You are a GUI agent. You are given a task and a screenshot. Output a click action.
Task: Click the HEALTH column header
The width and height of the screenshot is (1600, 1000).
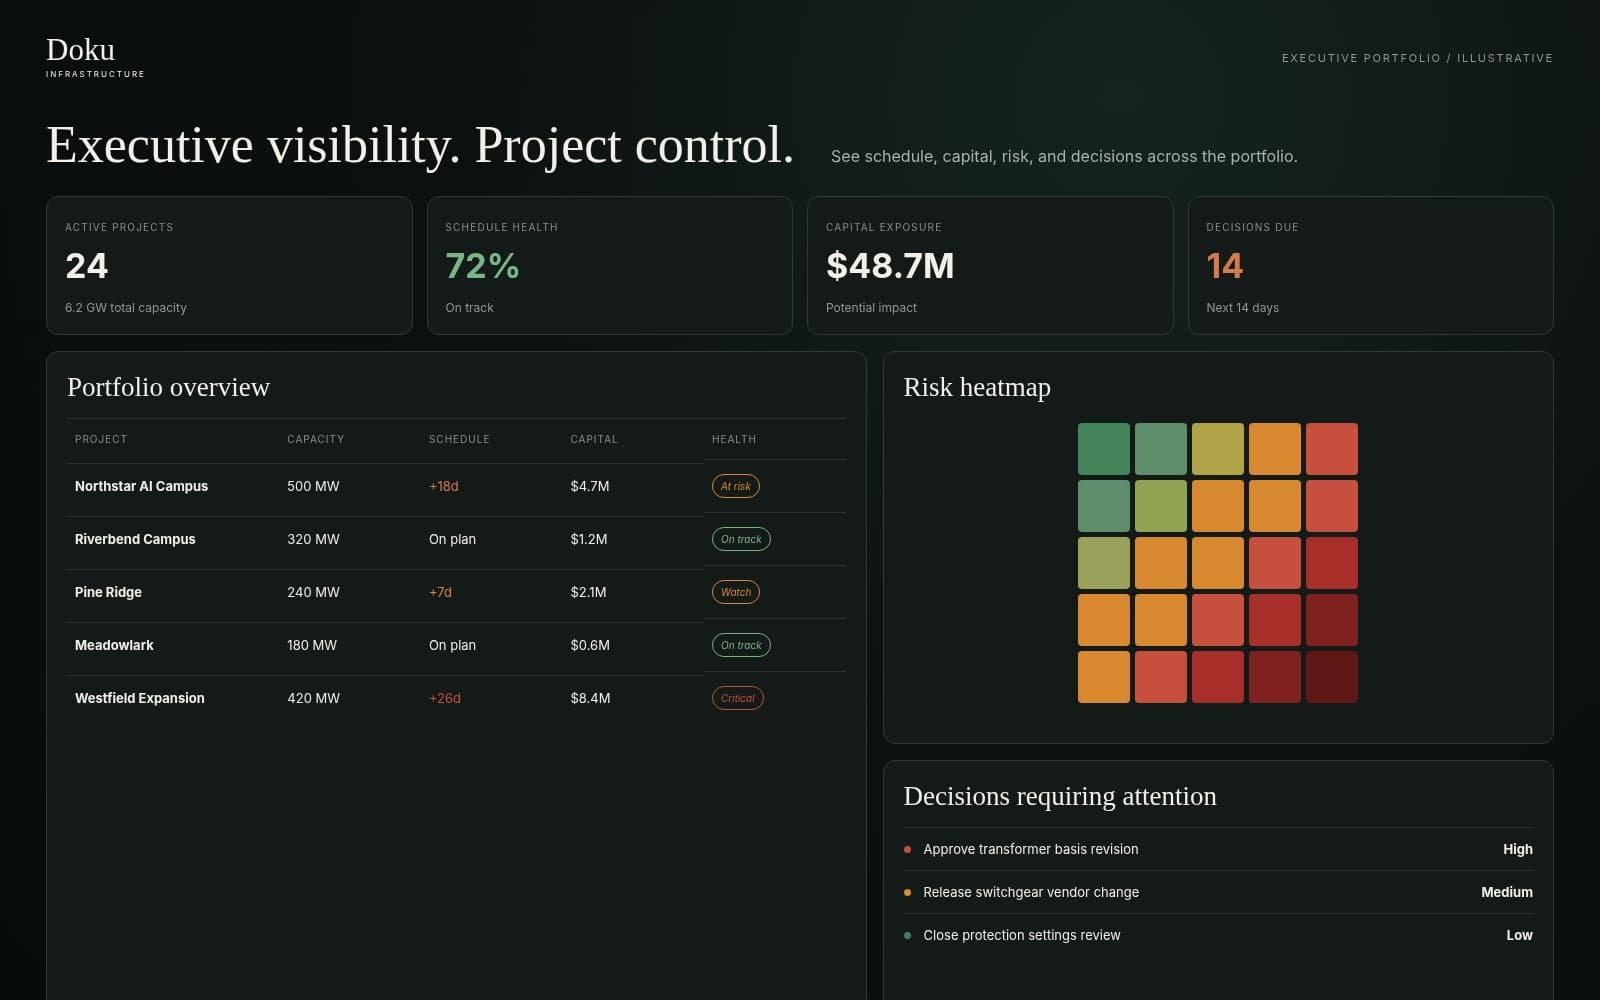tap(734, 439)
